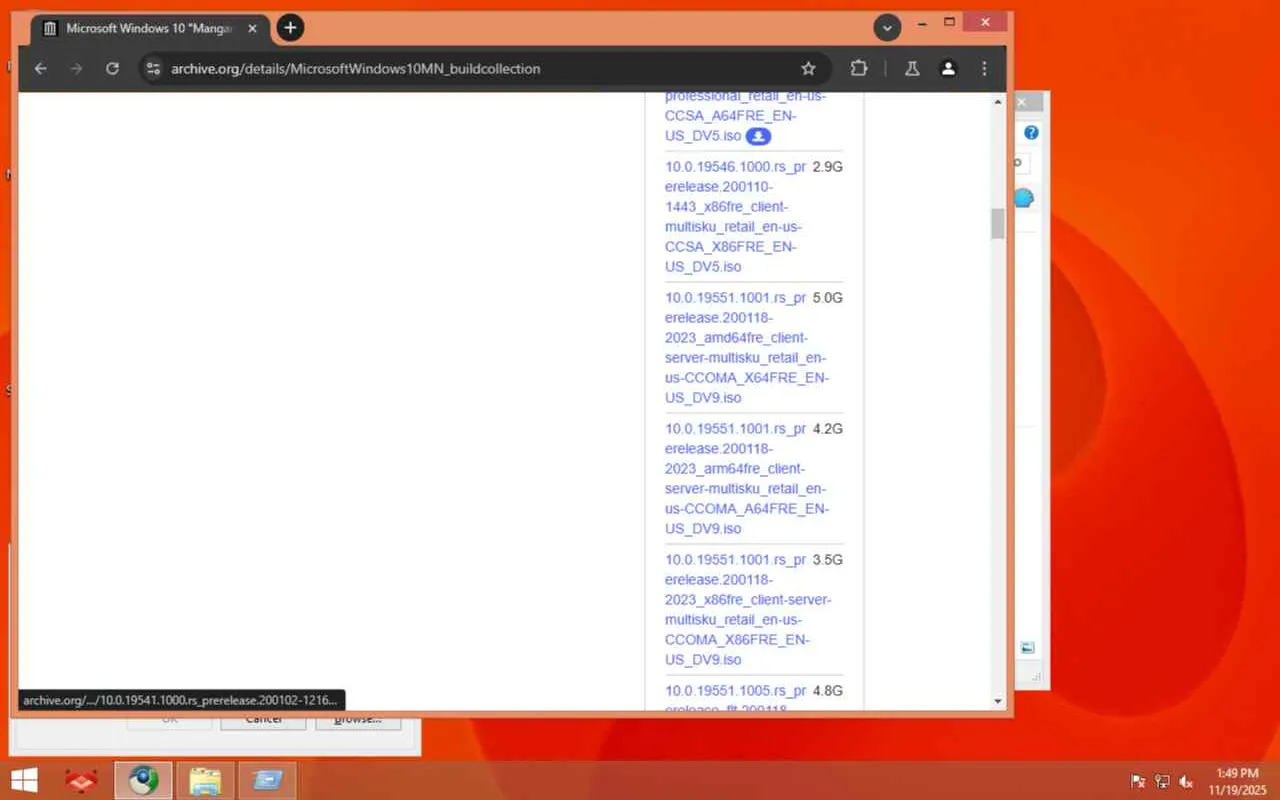1280x800 pixels.
Task: Click the taskbar clock showing 1:49 PM
Action: 1237,781
